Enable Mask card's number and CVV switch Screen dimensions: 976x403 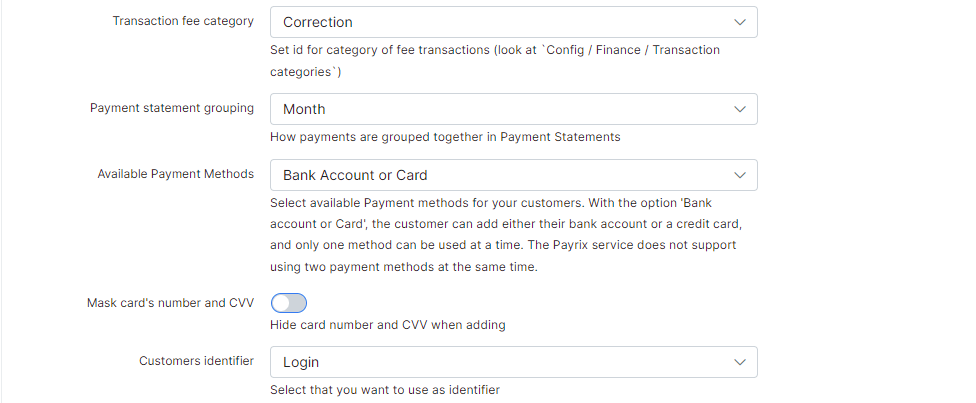tap(288, 303)
